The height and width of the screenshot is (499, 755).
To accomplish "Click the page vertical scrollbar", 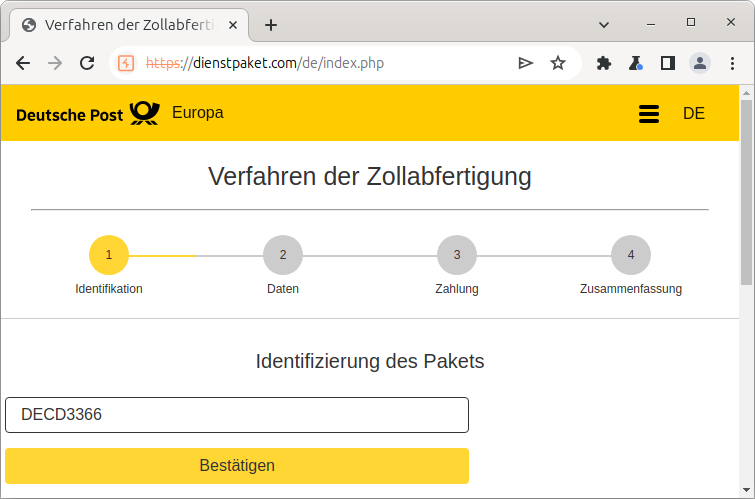I will pyautogui.click(x=746, y=190).
